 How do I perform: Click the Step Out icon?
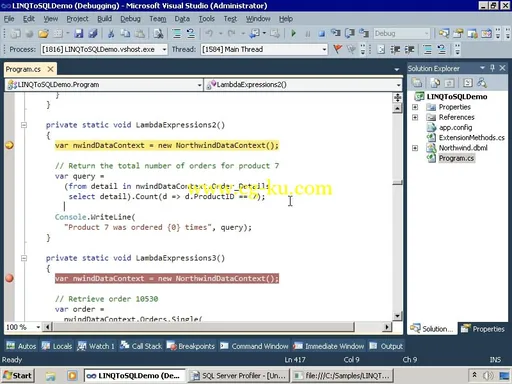pos(364,33)
